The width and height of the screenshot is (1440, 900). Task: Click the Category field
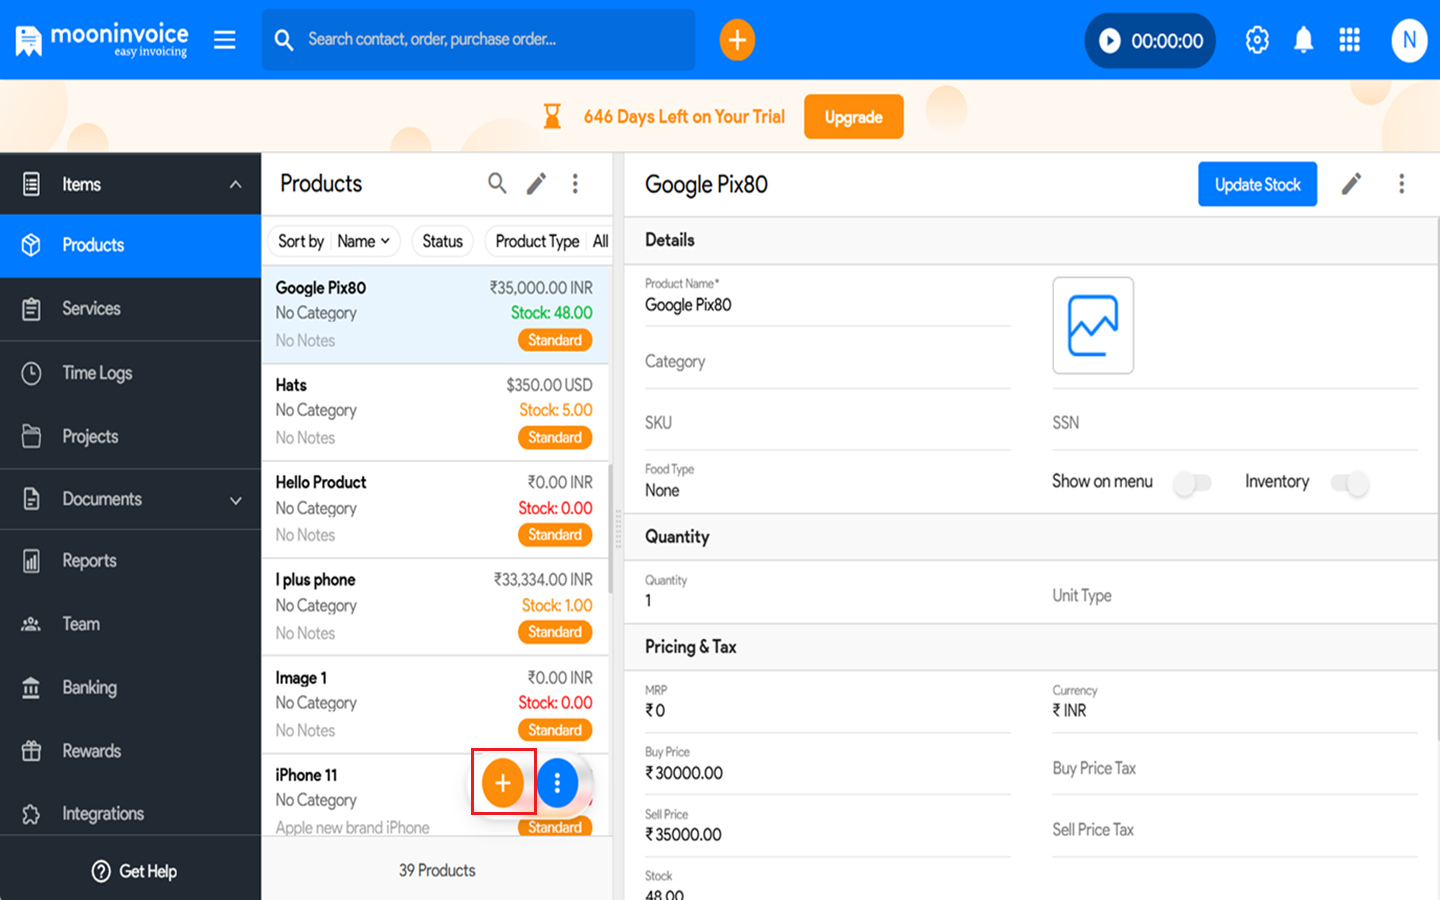click(827, 362)
